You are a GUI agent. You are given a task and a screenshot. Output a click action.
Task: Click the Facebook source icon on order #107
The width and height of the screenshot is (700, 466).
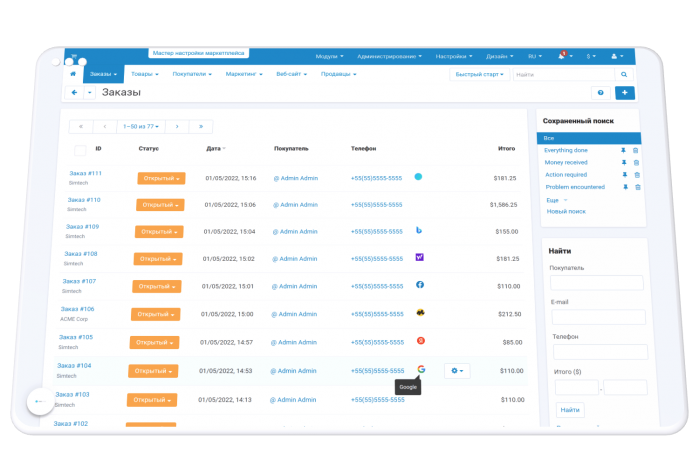coord(420,284)
